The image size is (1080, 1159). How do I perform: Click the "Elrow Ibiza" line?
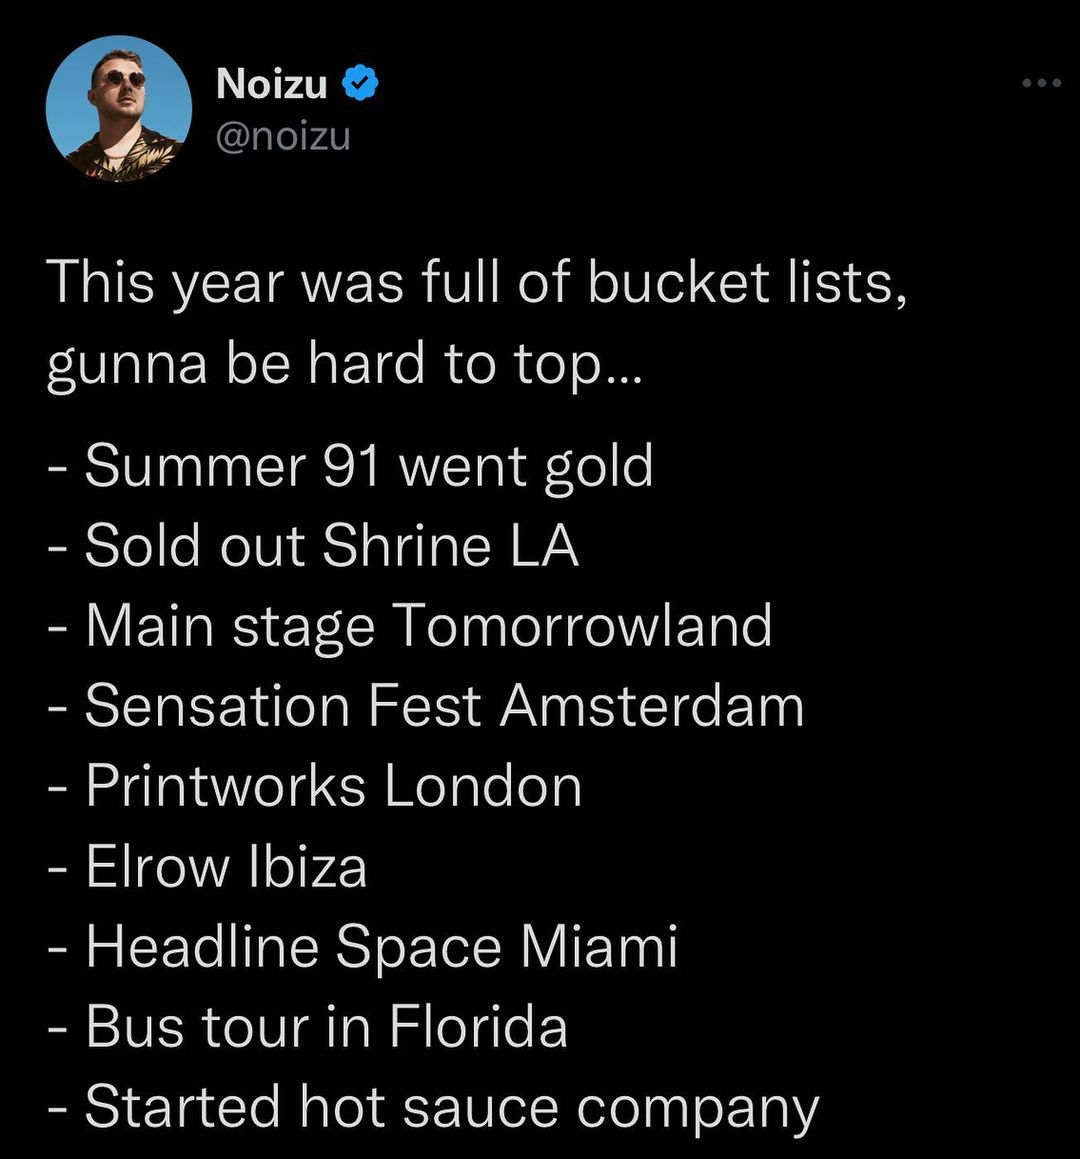pyautogui.click(x=208, y=866)
